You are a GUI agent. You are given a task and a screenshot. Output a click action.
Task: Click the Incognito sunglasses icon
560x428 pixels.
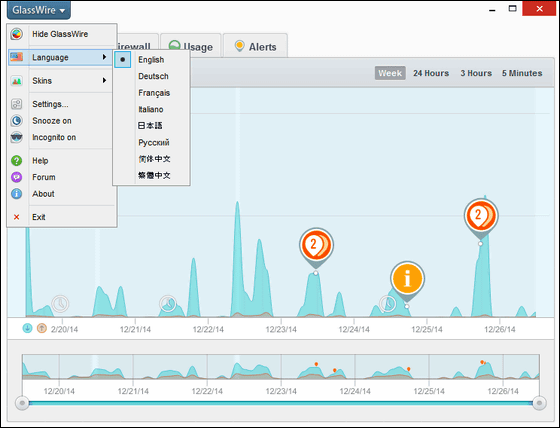point(16,137)
